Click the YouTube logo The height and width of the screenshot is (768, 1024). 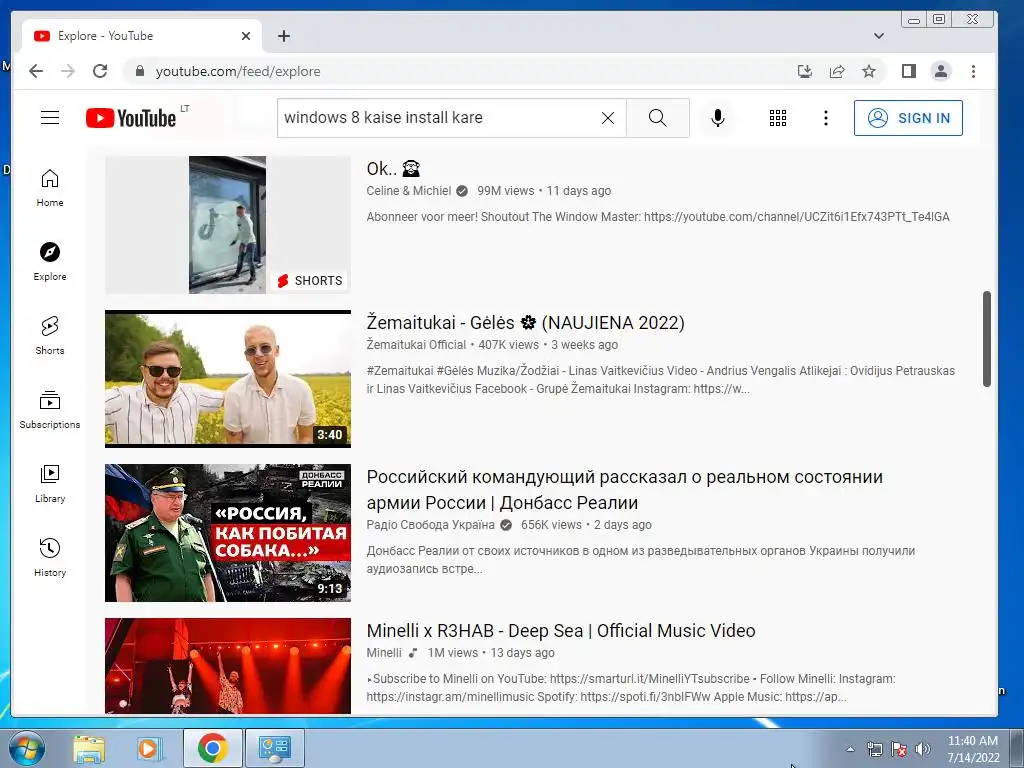[x=131, y=118]
